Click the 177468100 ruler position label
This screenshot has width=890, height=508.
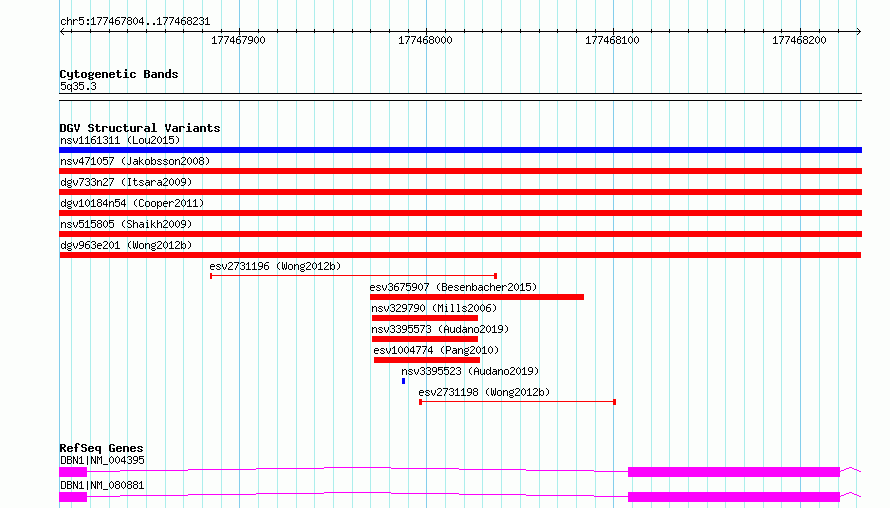click(x=612, y=40)
